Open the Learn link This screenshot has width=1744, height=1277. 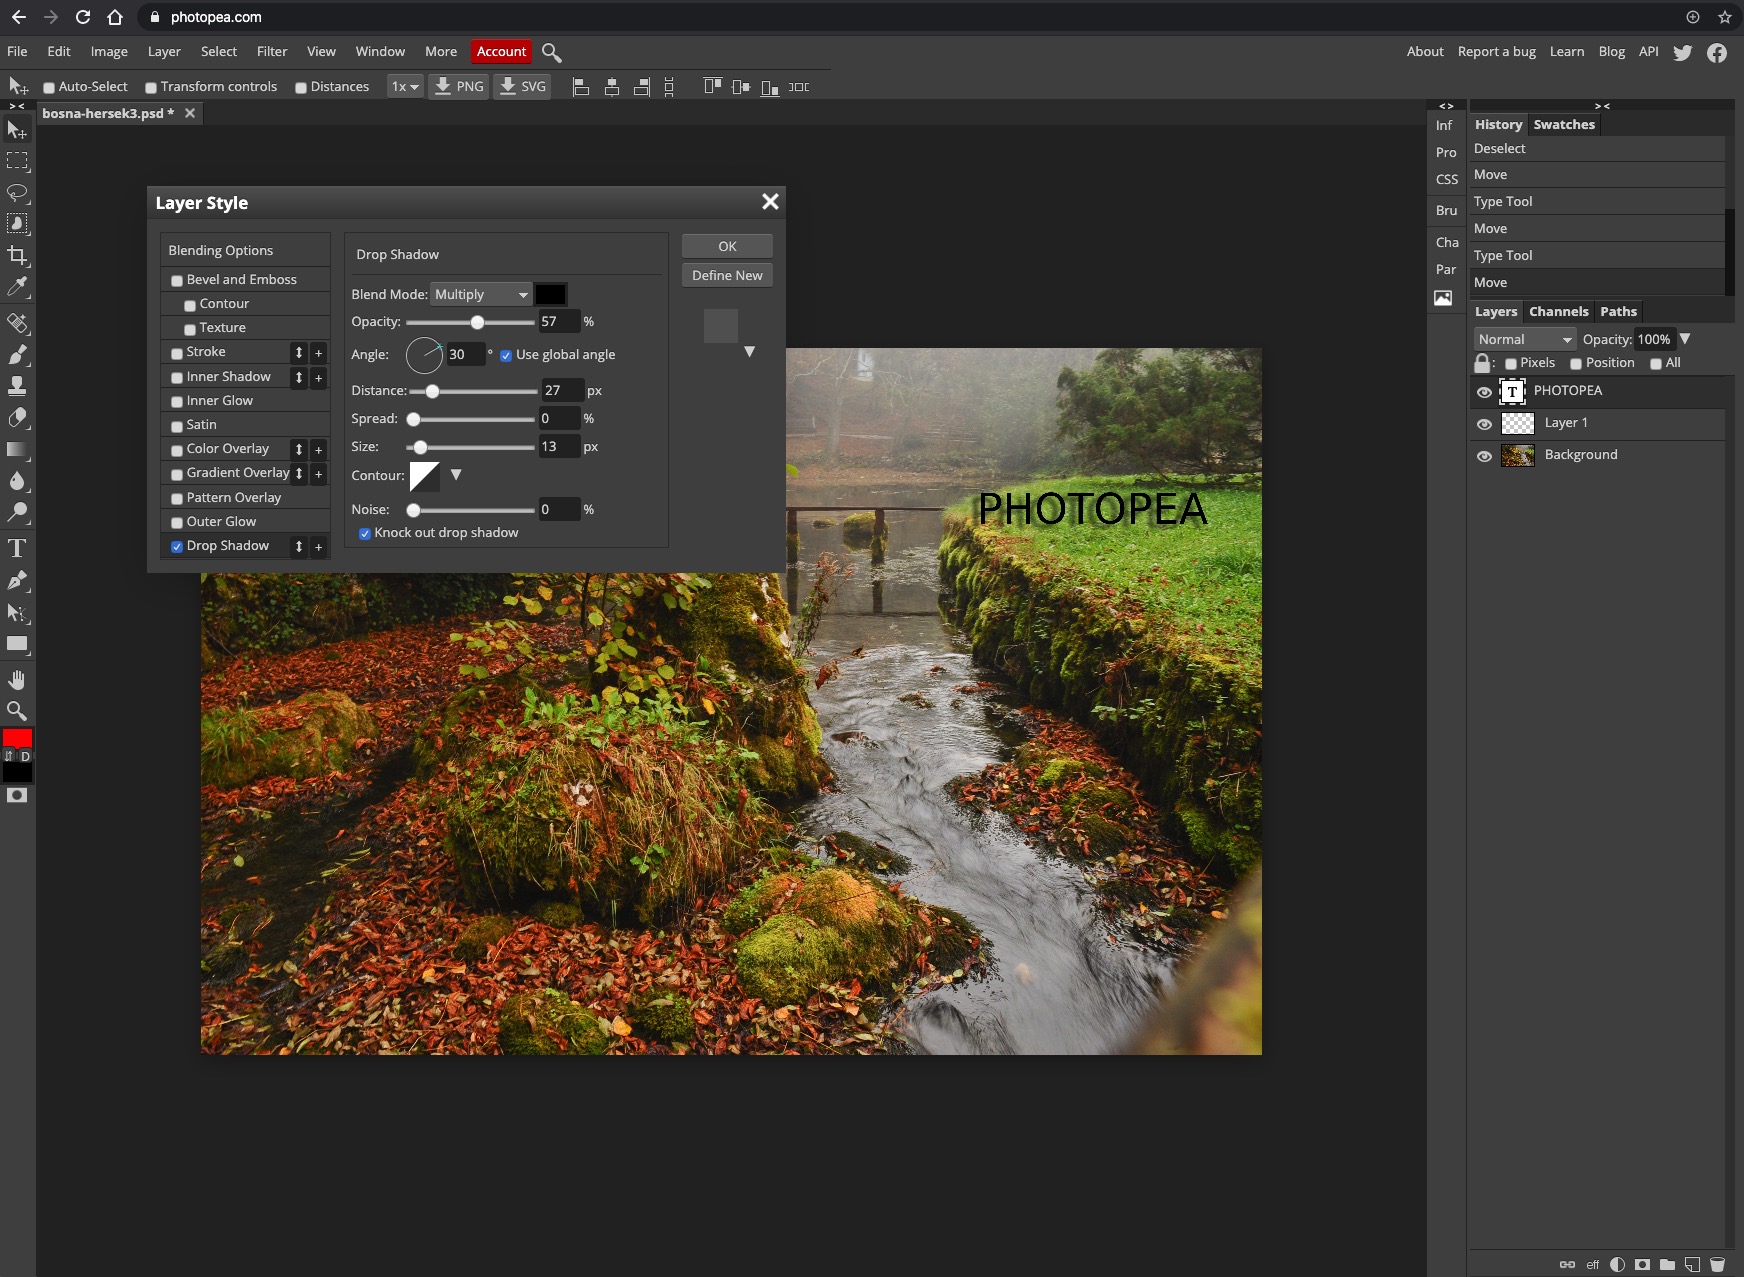tap(1567, 52)
